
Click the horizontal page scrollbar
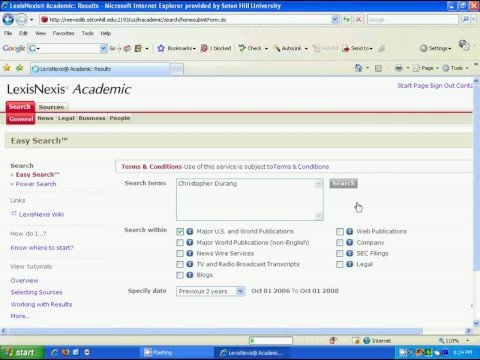click(x=215, y=331)
